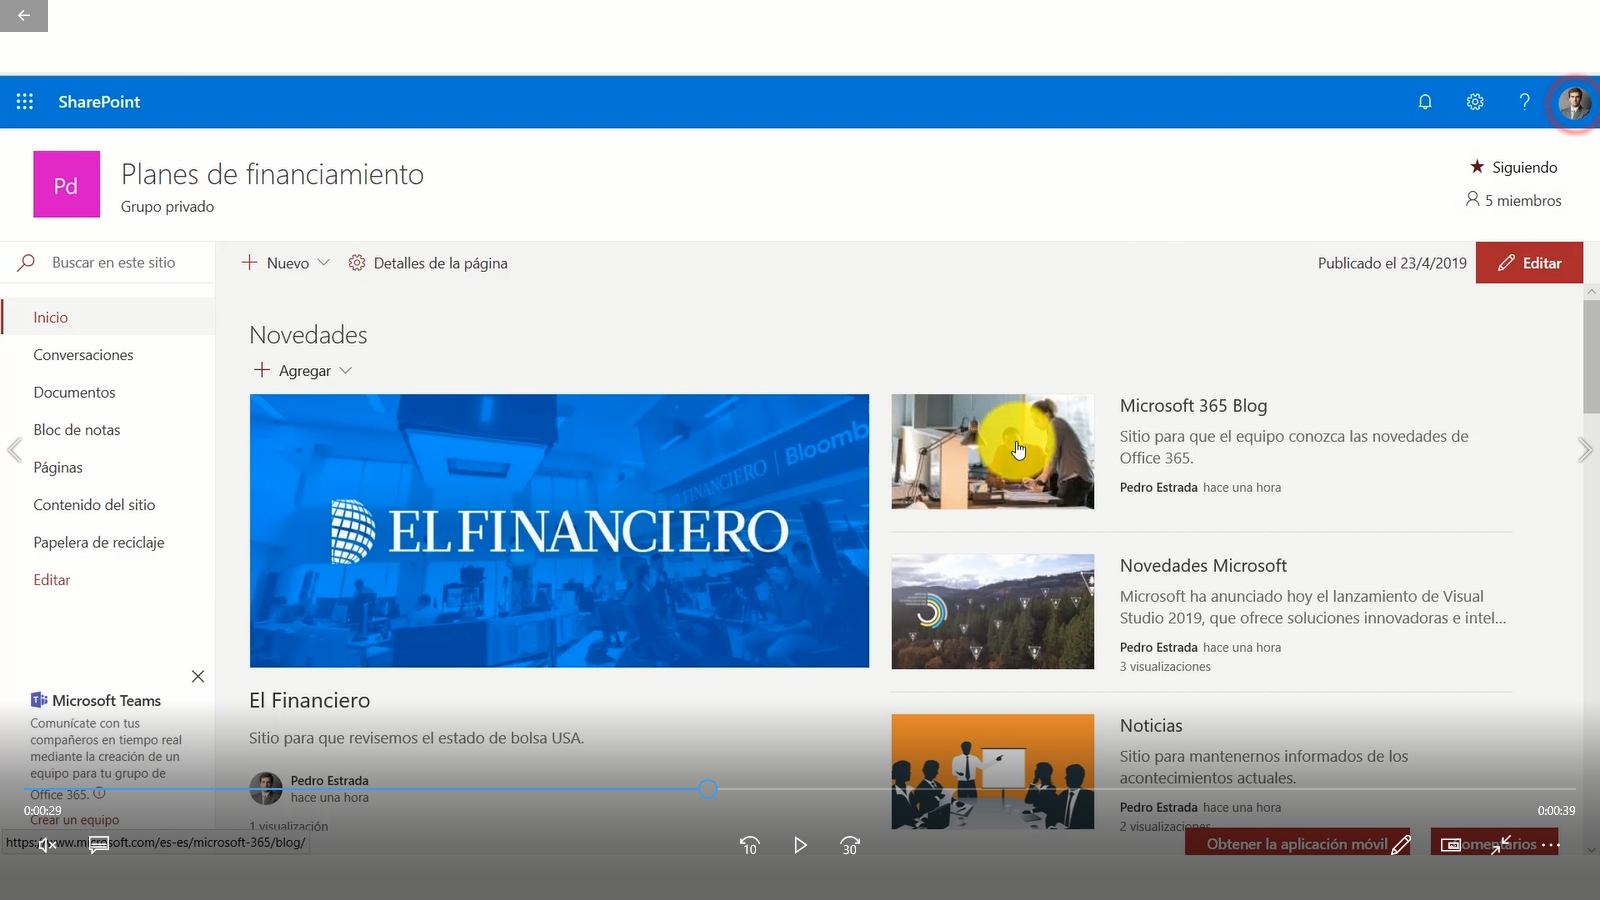Open the notifications bell

pos(1425,101)
